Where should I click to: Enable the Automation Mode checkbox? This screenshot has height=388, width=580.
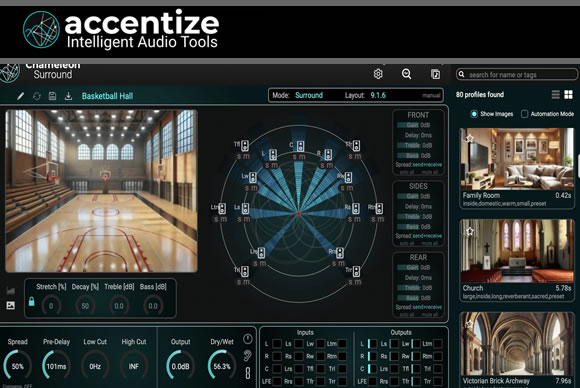point(524,114)
